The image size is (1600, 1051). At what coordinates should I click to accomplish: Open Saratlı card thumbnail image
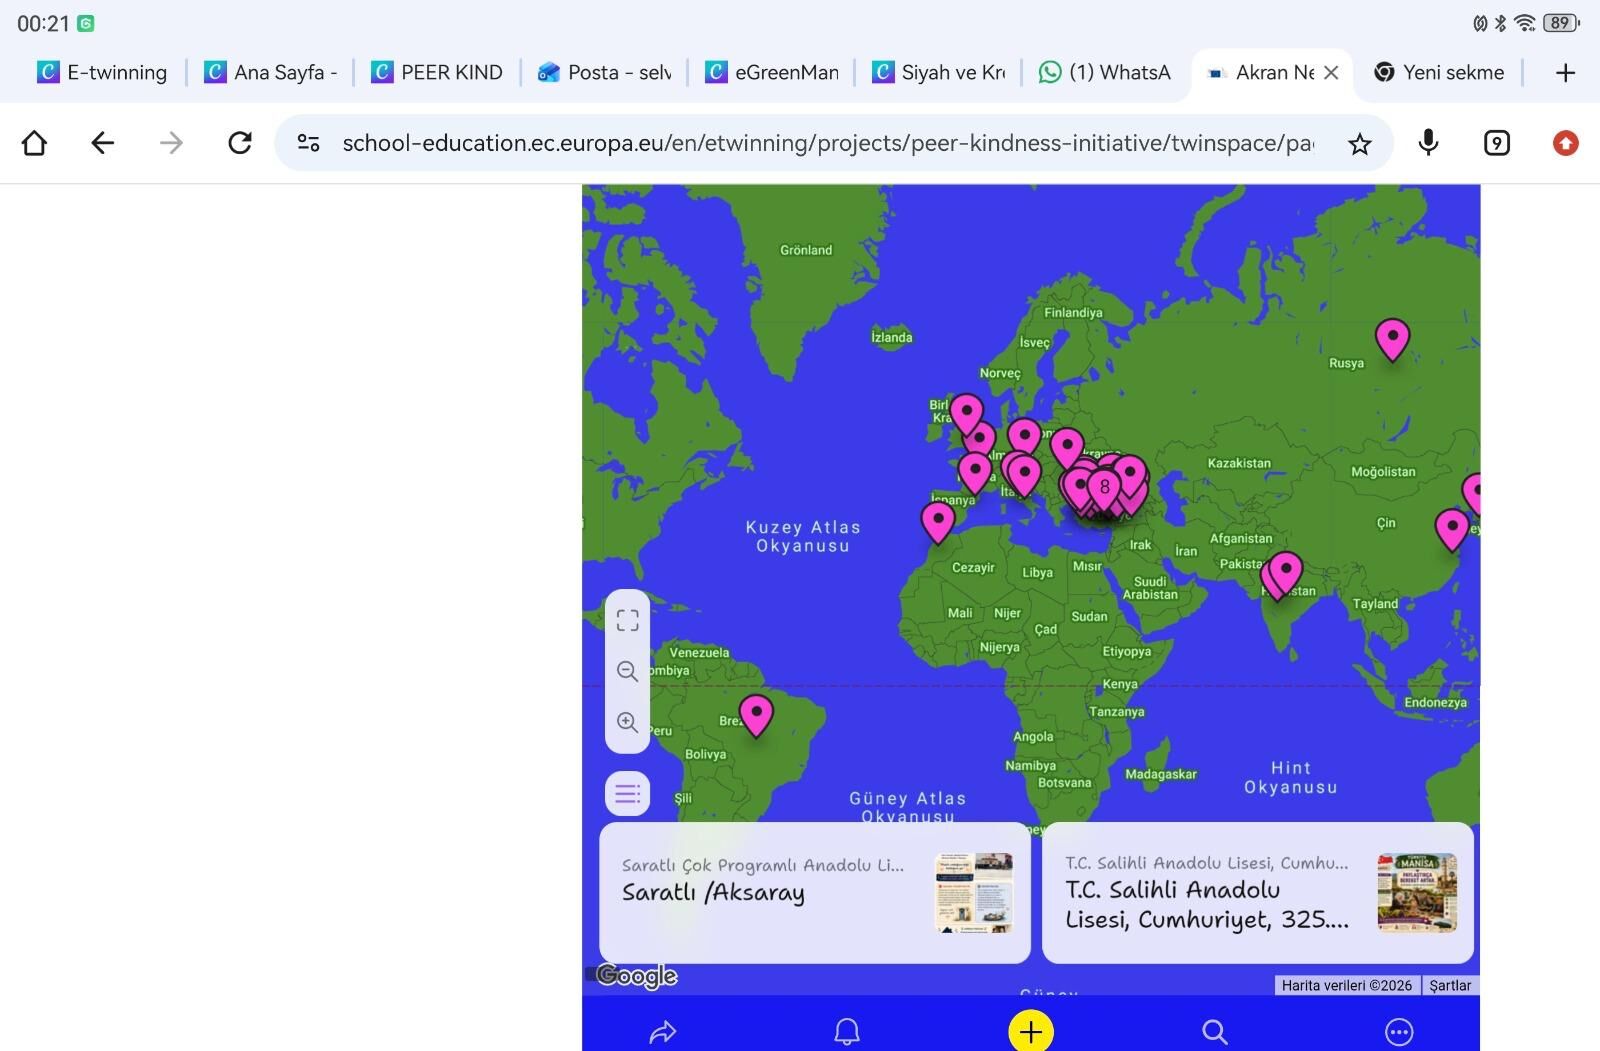[x=974, y=893]
